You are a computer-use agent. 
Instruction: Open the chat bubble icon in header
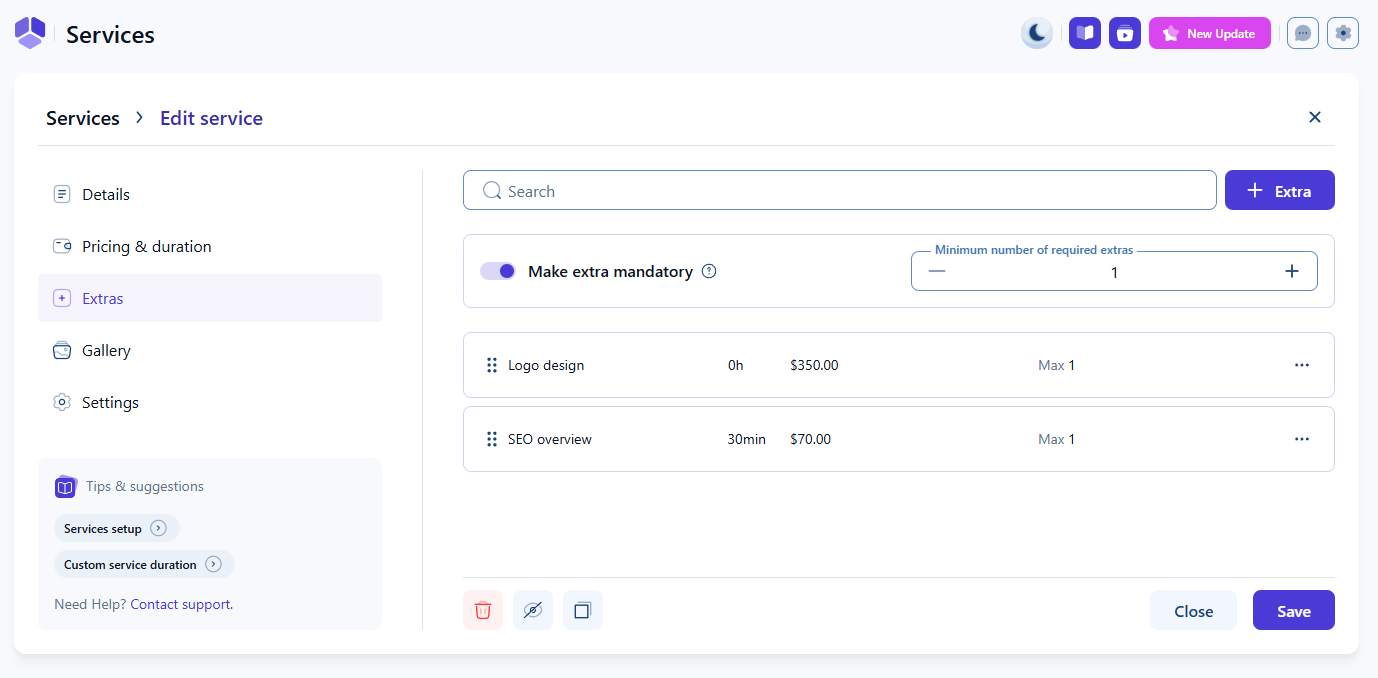click(x=1303, y=33)
